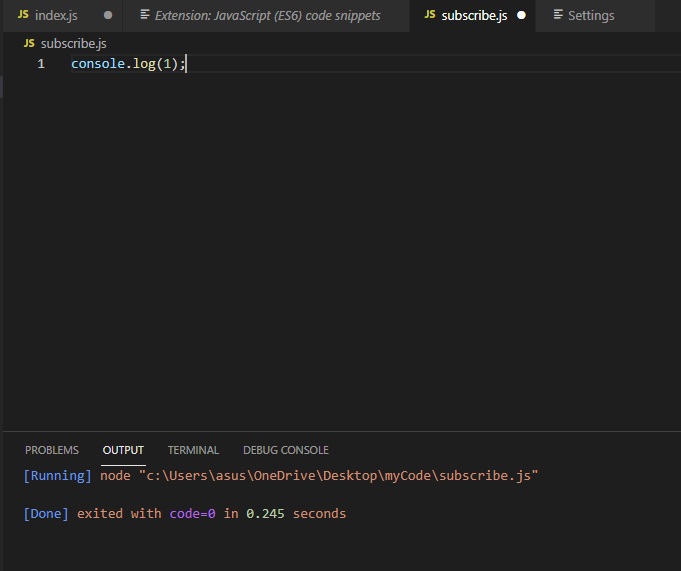The height and width of the screenshot is (571, 681).
Task: Click the subscribe.js breadcrumb label
Action: point(73,43)
